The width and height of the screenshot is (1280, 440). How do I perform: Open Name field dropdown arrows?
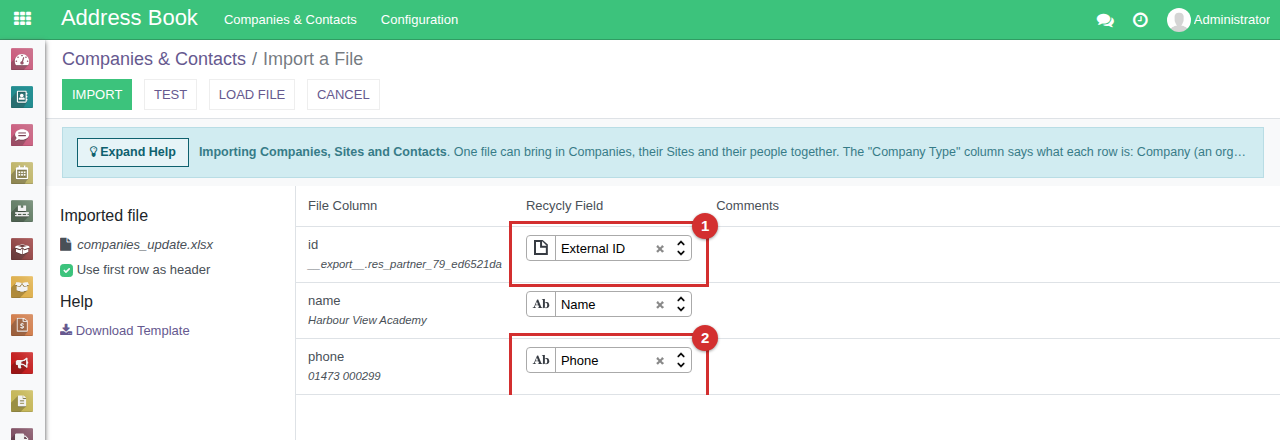pyautogui.click(x=681, y=304)
